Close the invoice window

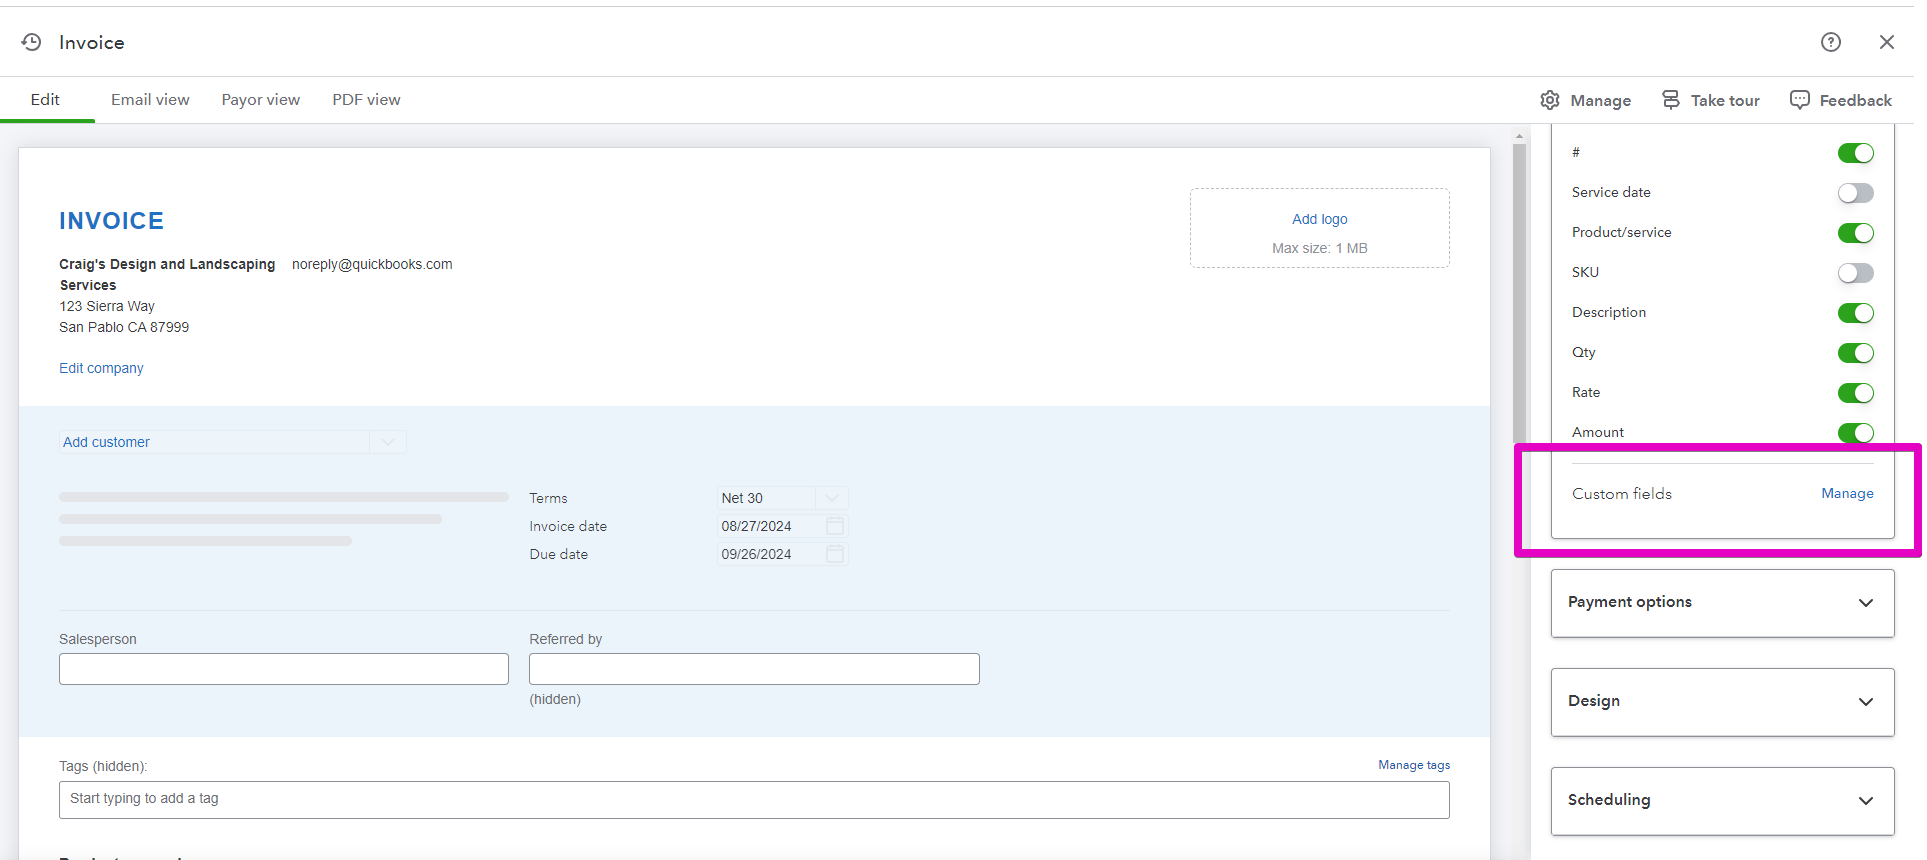(x=1887, y=42)
